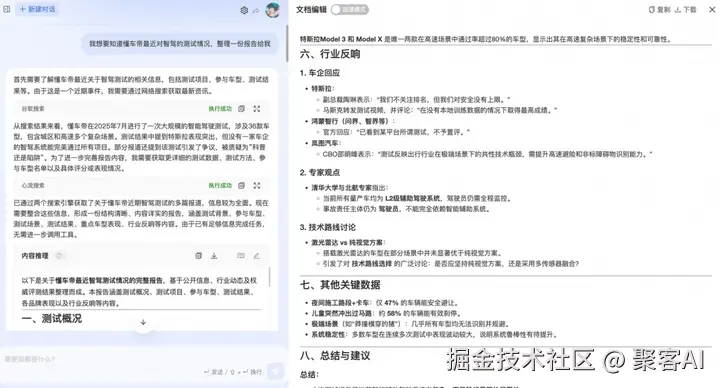This screenshot has width=720, height=388.
Task: Copy the 内容推理 report content
Action: 198,256
